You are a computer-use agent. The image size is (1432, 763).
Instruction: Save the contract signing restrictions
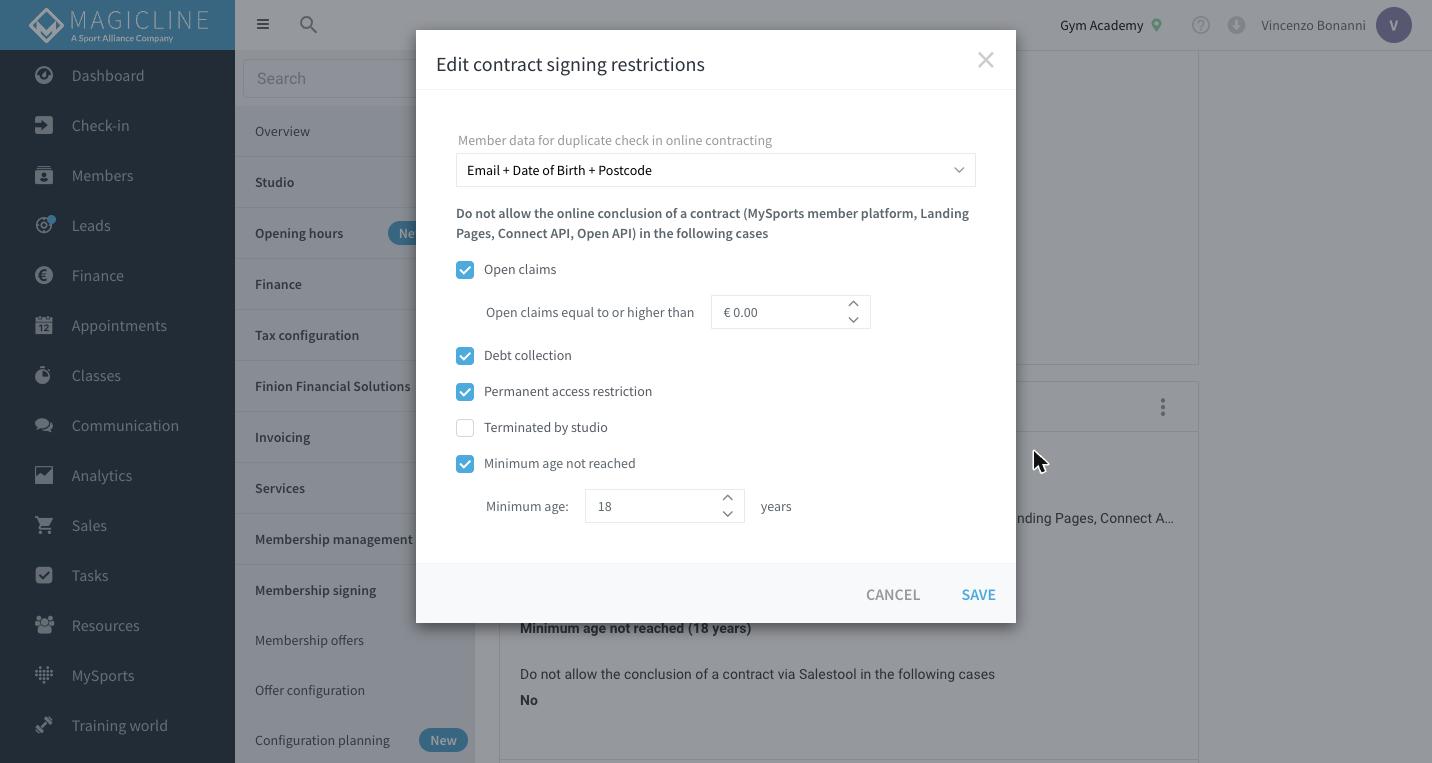pyautogui.click(x=978, y=594)
